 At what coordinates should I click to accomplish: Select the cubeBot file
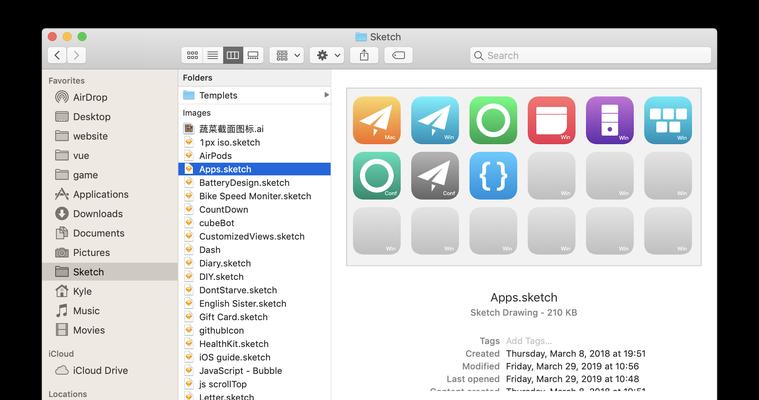(x=255, y=223)
